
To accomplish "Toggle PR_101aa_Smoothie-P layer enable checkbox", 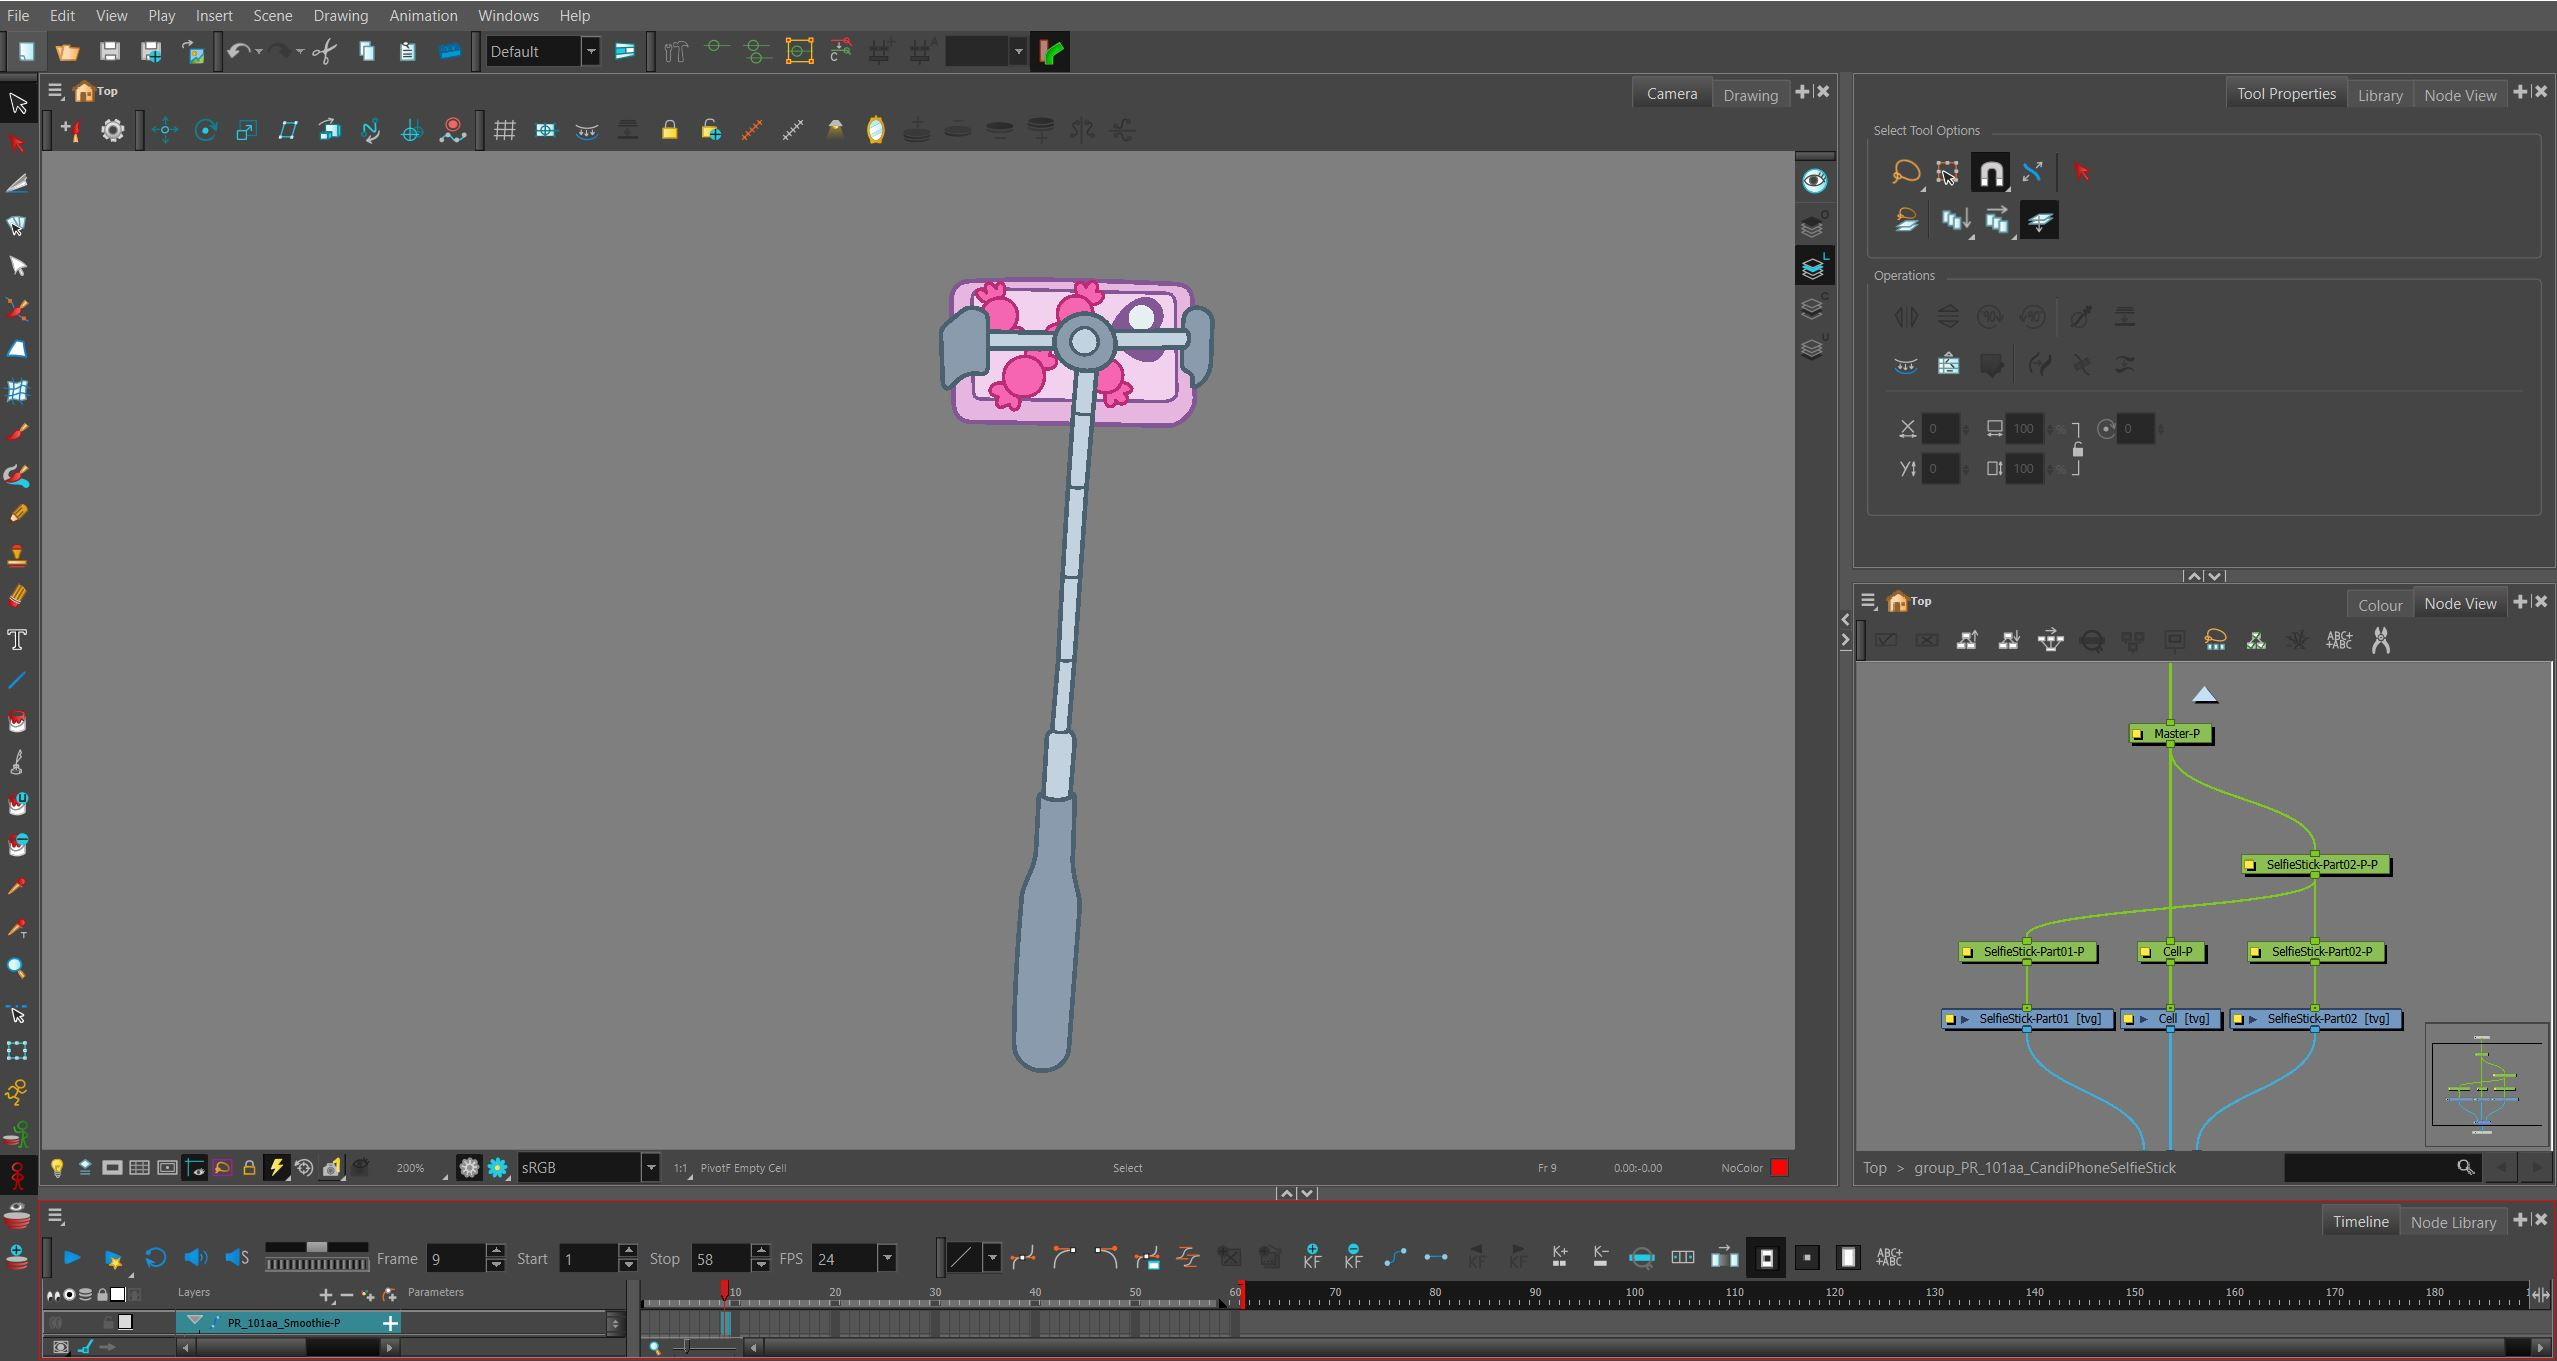I will pos(125,1322).
